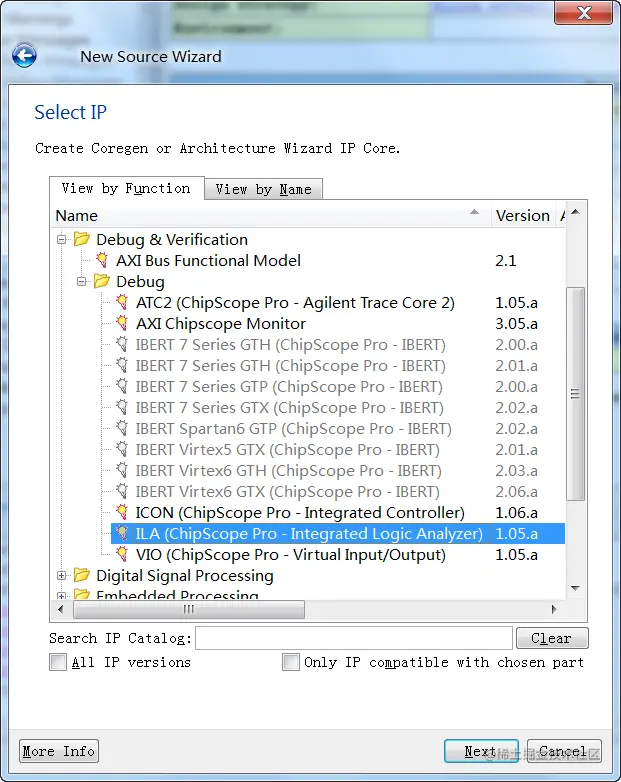Click the scroll down arrow of IP list
621x782 pixels.
(576, 588)
